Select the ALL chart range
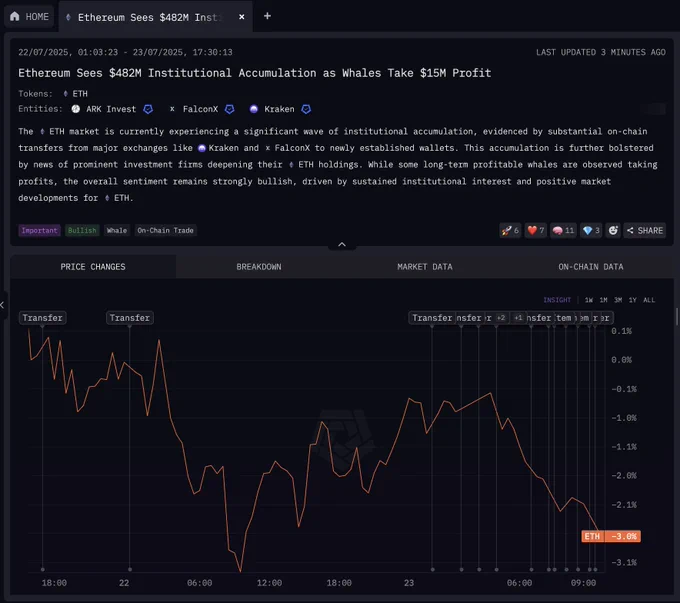Viewport: 680px width, 603px height. [x=649, y=300]
